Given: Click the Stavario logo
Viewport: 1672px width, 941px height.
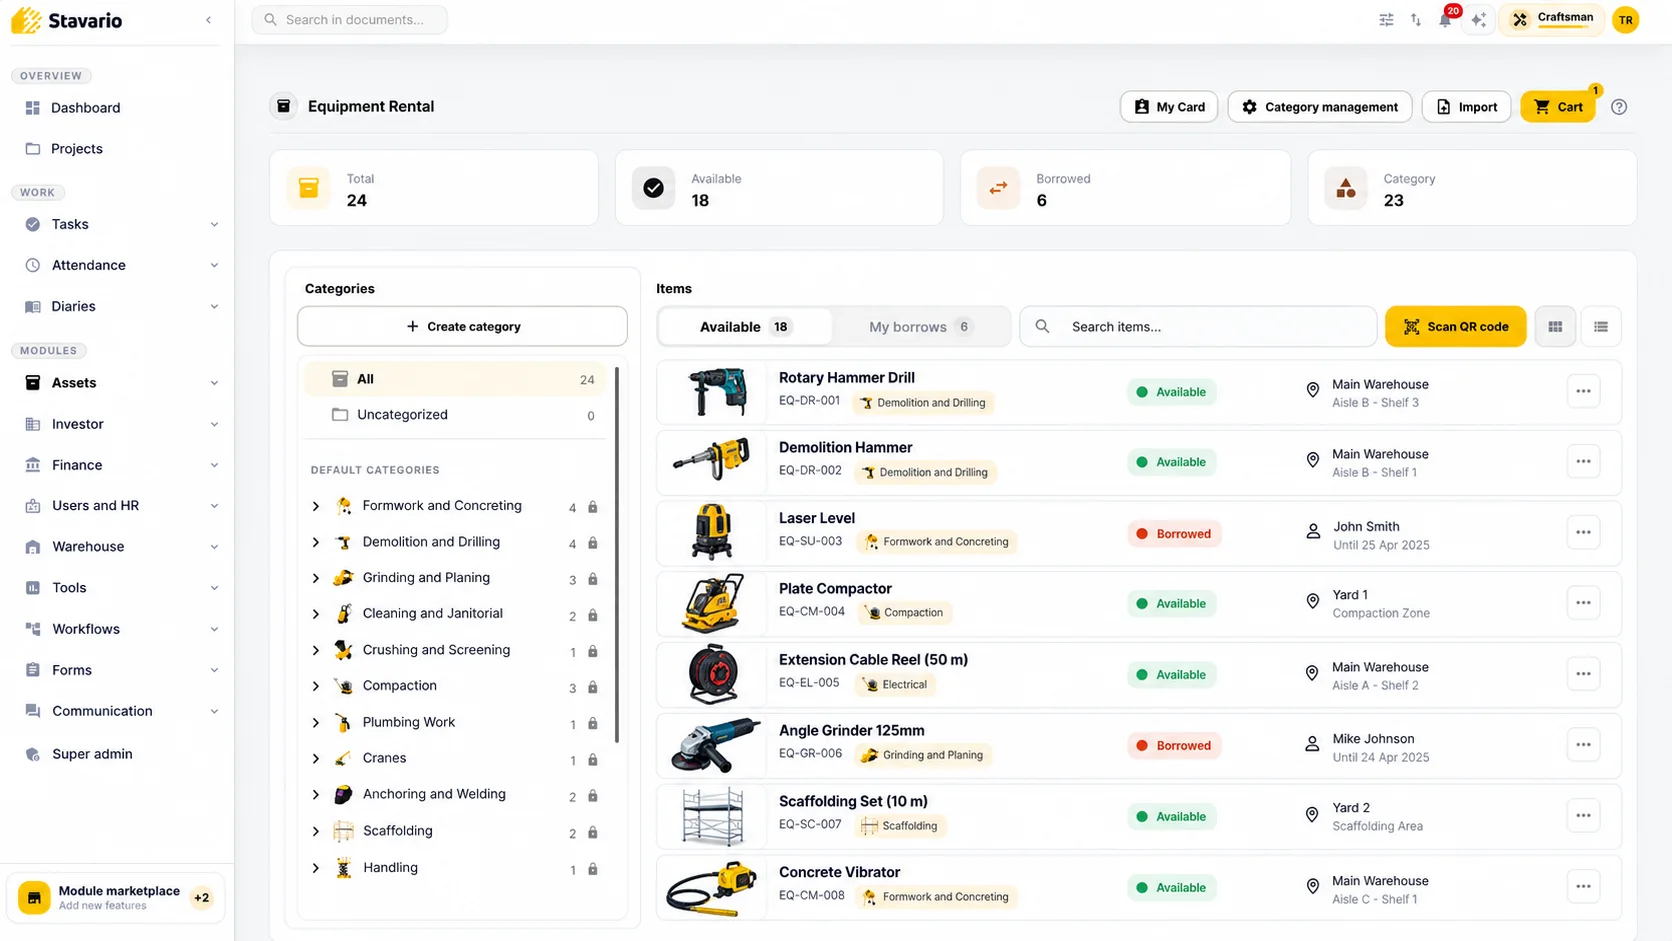Looking at the screenshot, I should click(67, 20).
